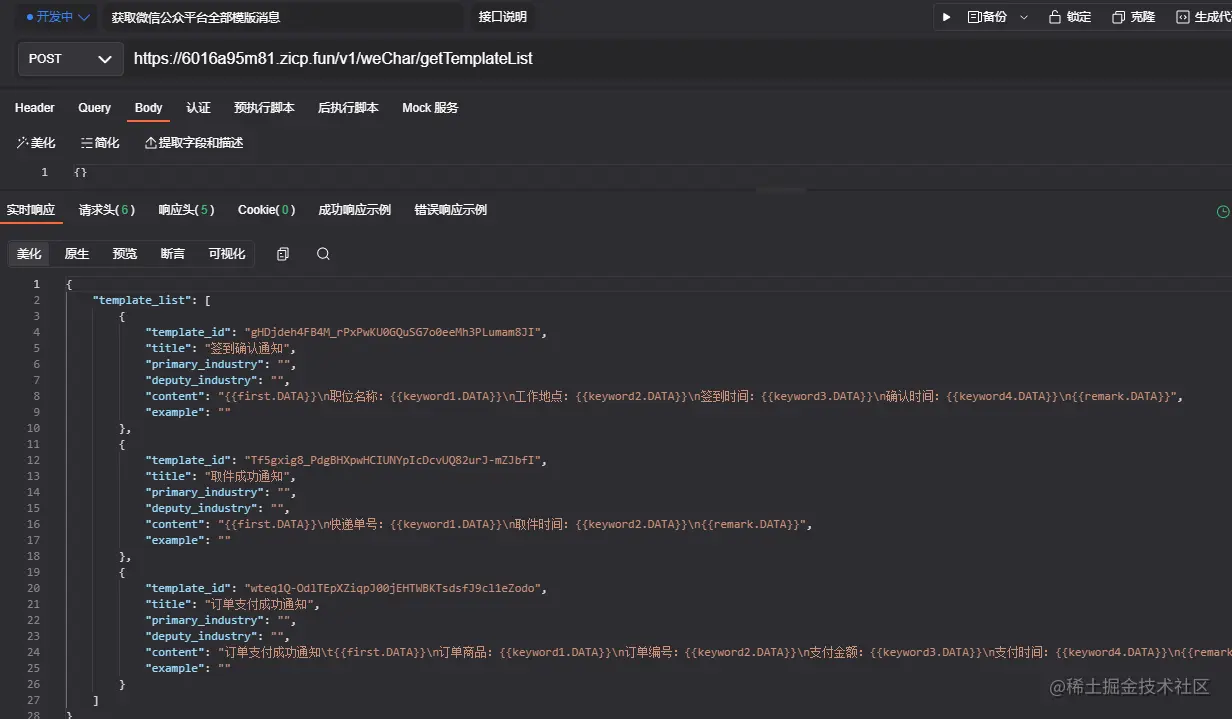Click 简化 simplify body button
This screenshot has height=719, width=1232.
(x=100, y=143)
